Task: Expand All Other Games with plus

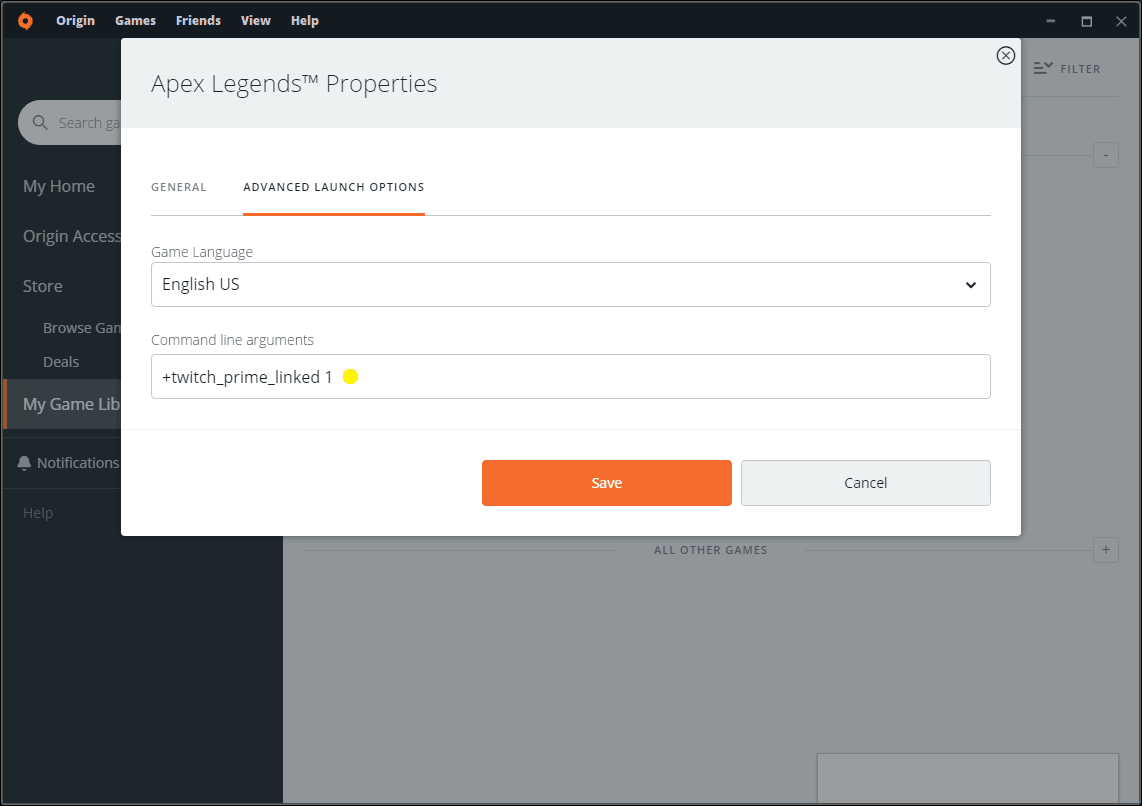Action: [1106, 550]
